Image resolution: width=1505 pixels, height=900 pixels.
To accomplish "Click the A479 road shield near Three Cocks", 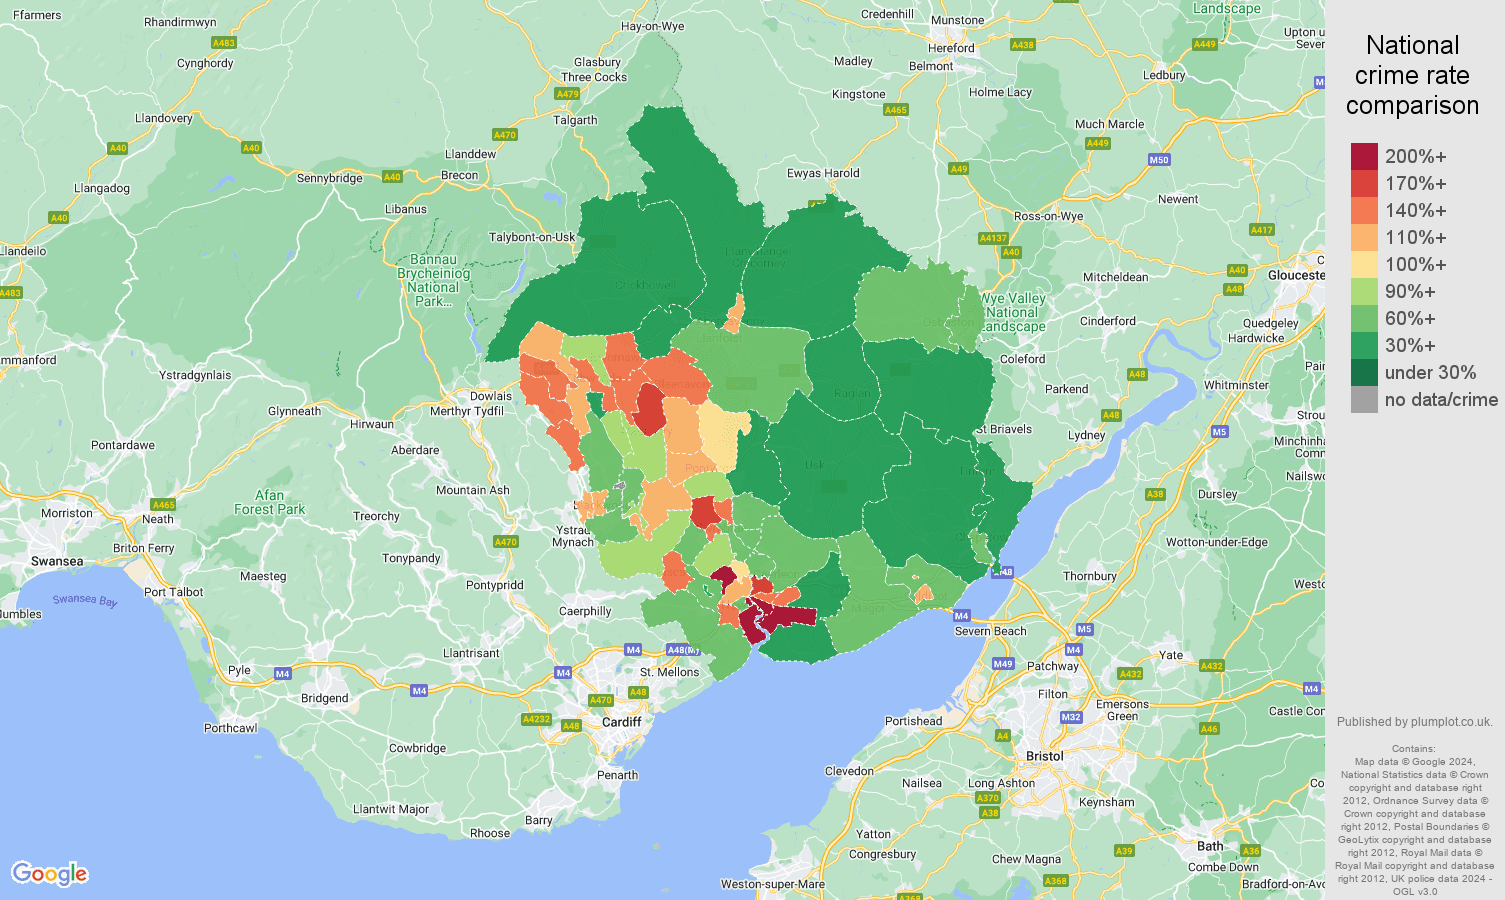I will [x=567, y=94].
